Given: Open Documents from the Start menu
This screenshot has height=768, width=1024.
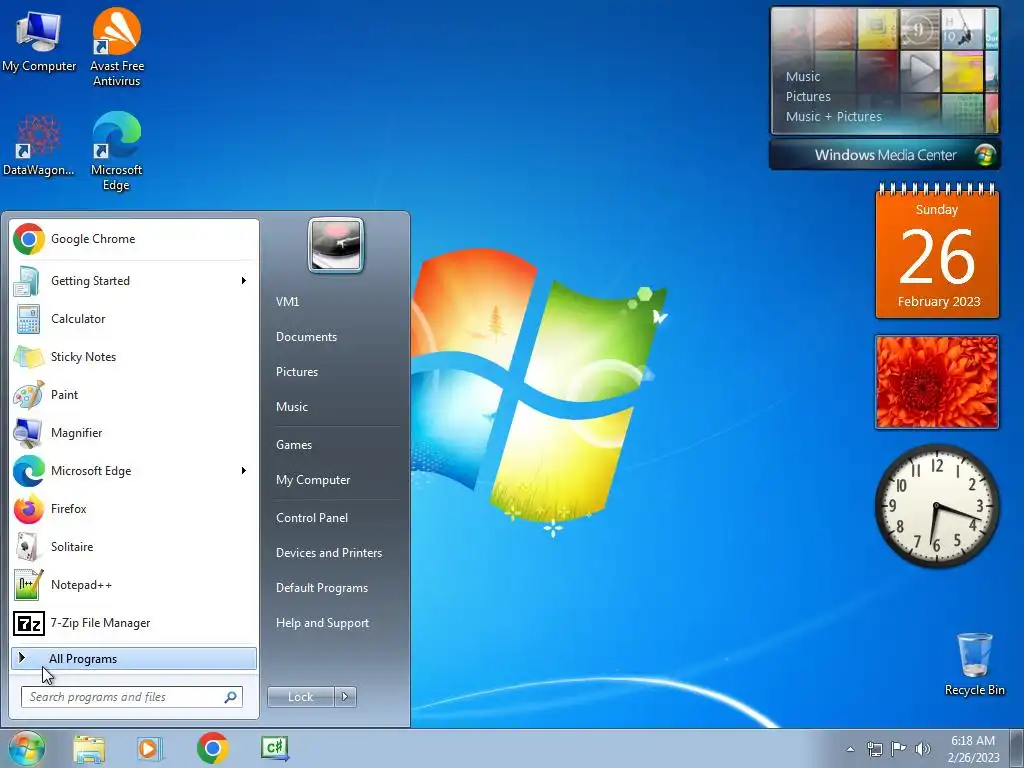Looking at the screenshot, I should (x=306, y=337).
